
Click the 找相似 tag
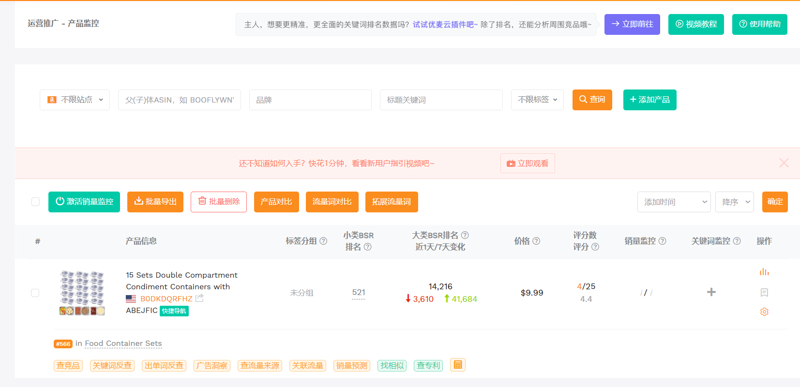click(x=392, y=366)
